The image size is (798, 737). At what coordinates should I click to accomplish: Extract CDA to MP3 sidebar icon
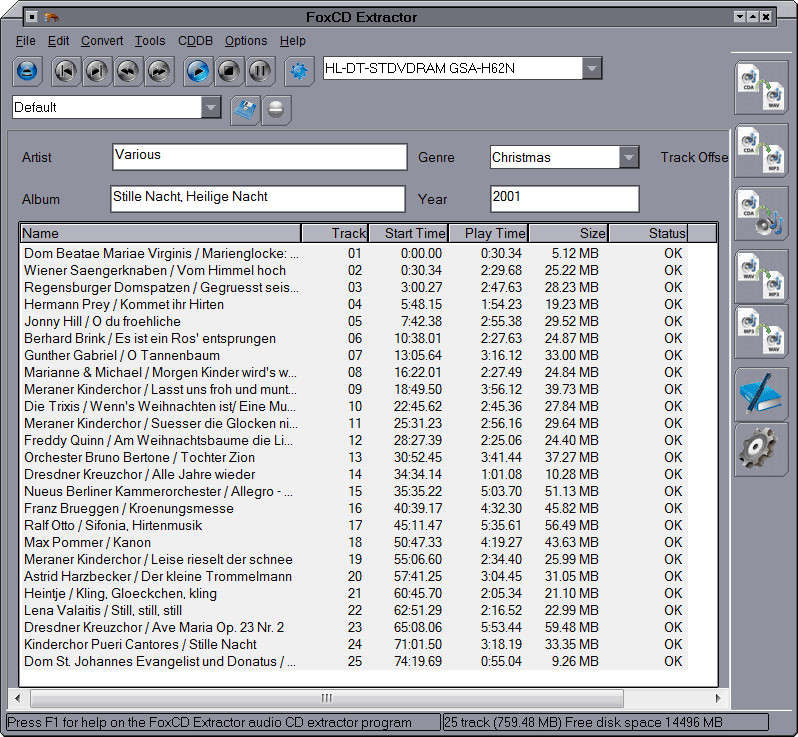tap(761, 151)
